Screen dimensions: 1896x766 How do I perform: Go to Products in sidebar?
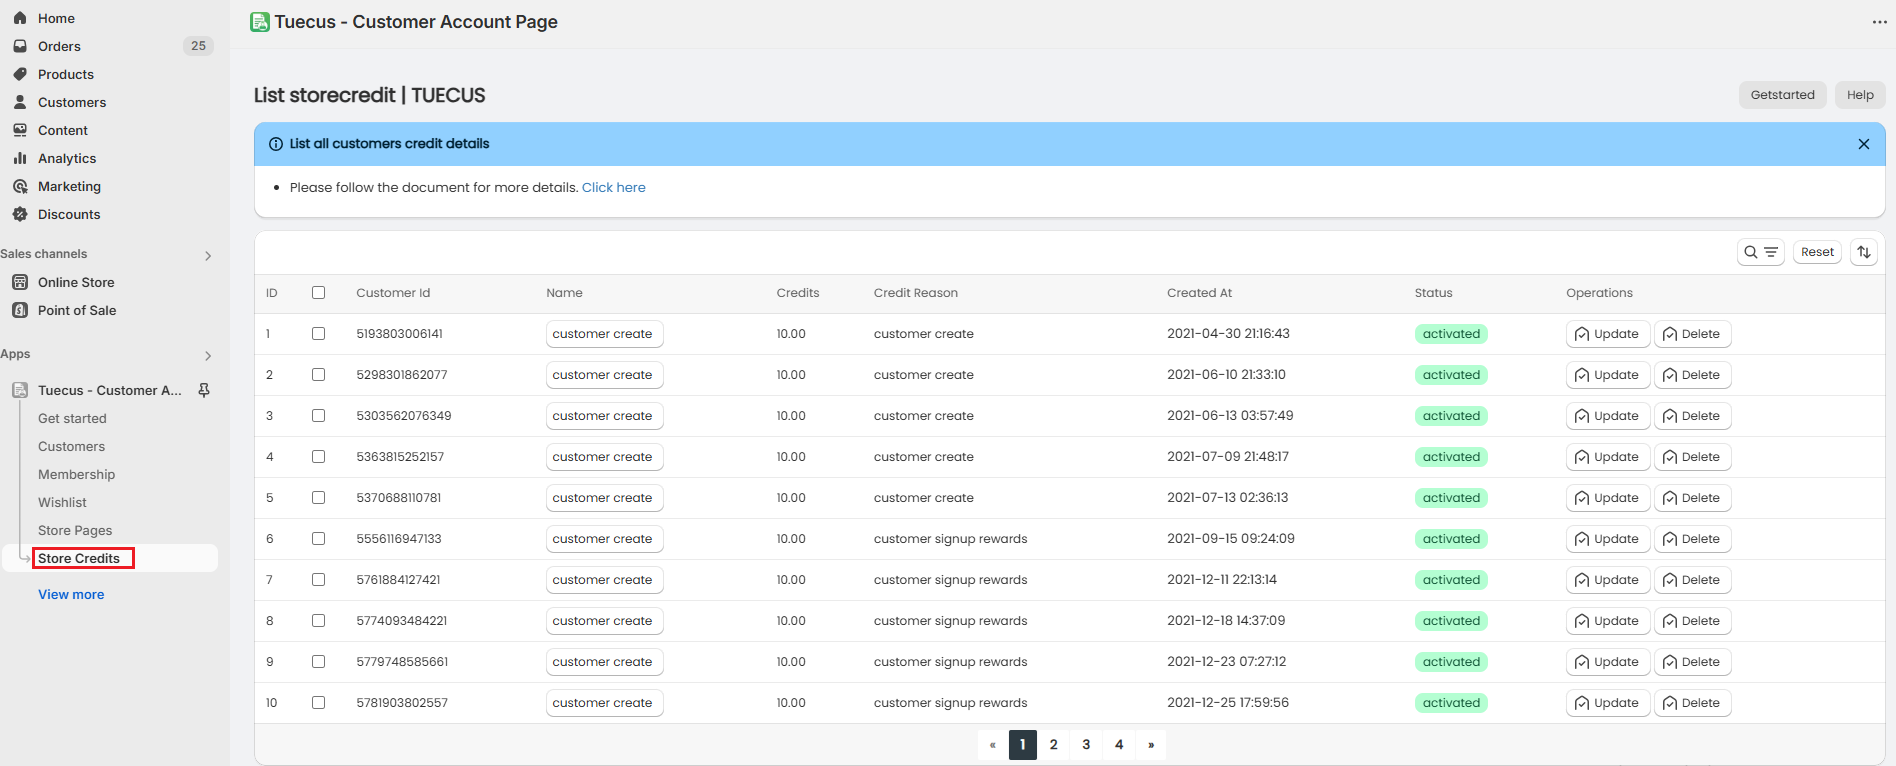pos(66,74)
